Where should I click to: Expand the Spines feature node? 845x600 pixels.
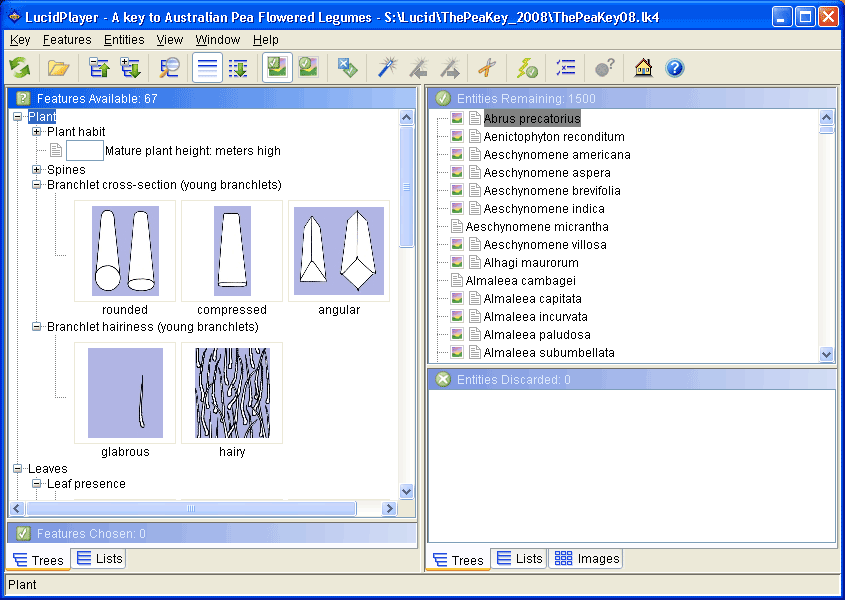[x=37, y=170]
